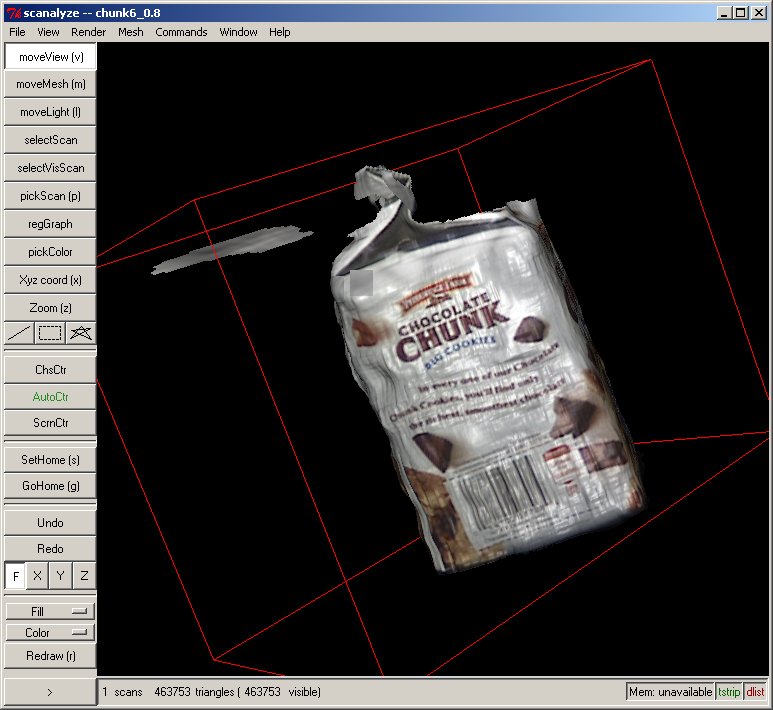Select the polygon shape selection tool
The height and width of the screenshot is (710, 773).
click(x=81, y=333)
